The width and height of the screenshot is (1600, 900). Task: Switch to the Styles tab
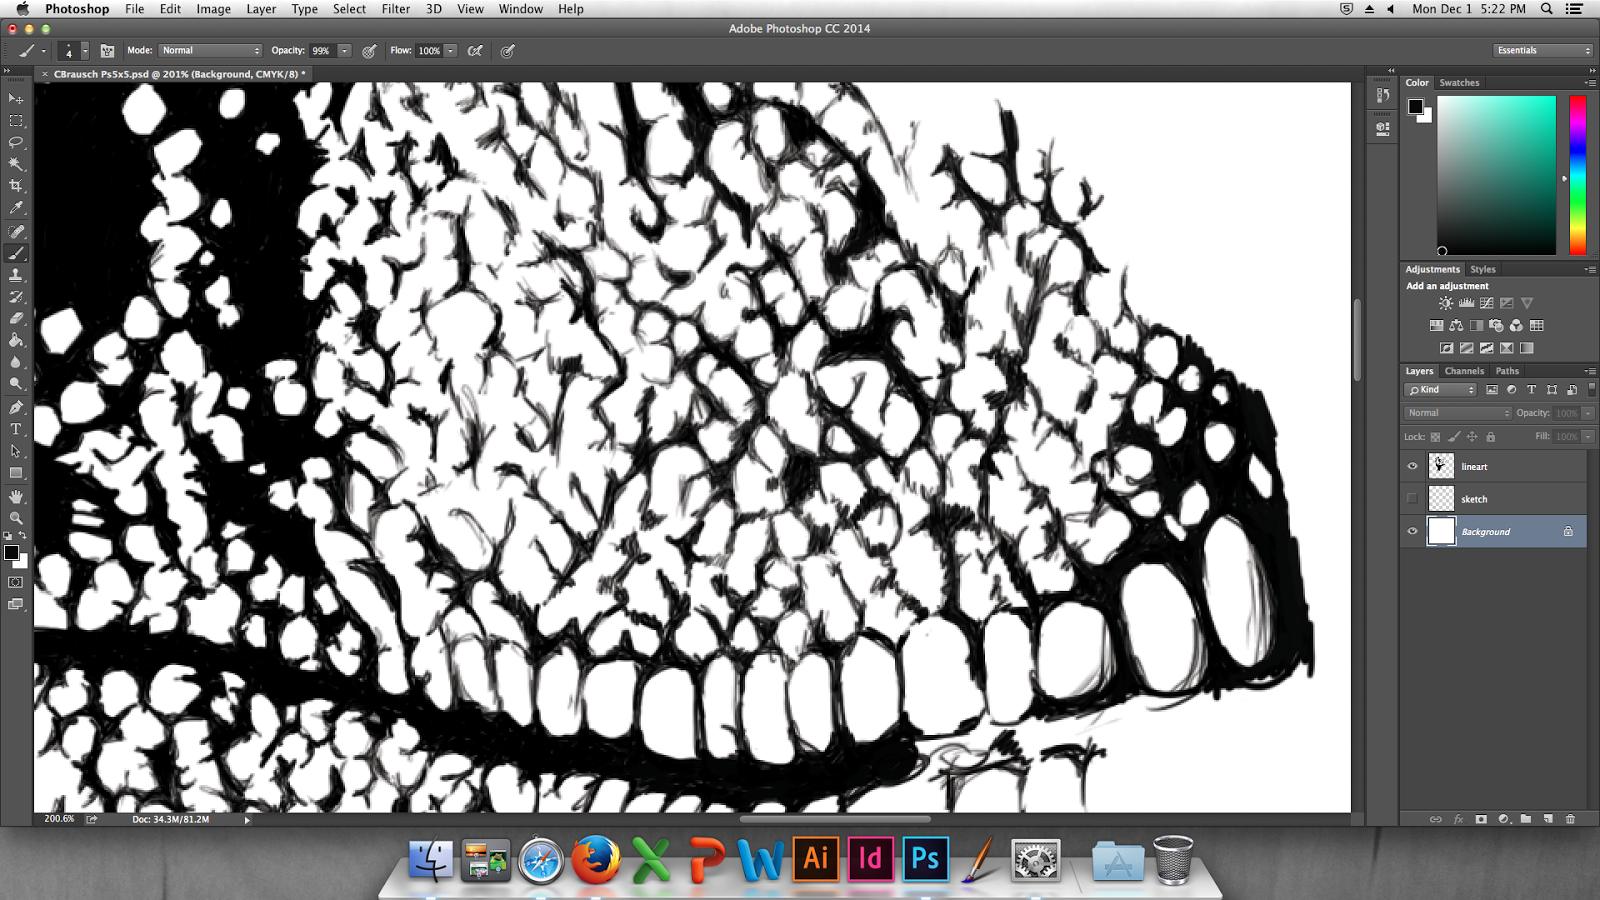pos(1483,269)
